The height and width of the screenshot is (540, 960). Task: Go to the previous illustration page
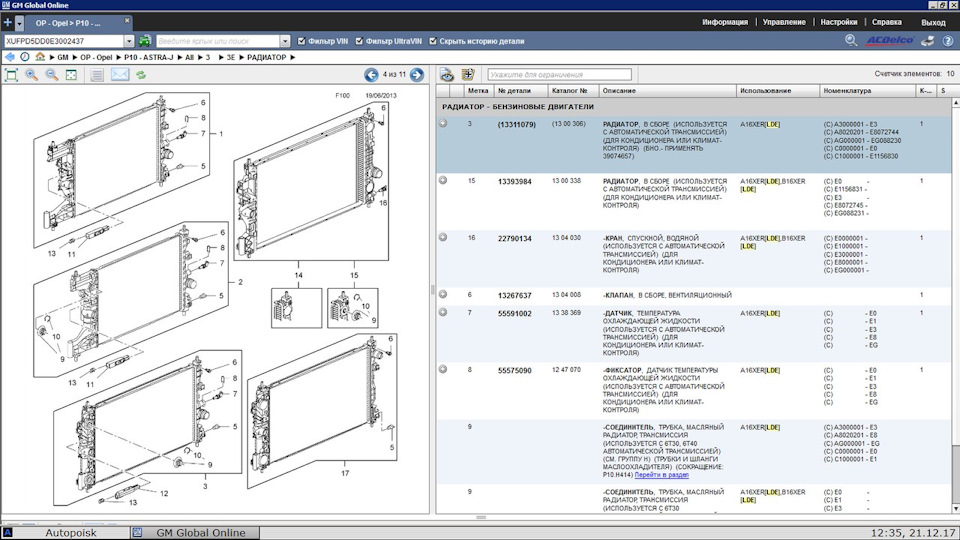coord(371,75)
